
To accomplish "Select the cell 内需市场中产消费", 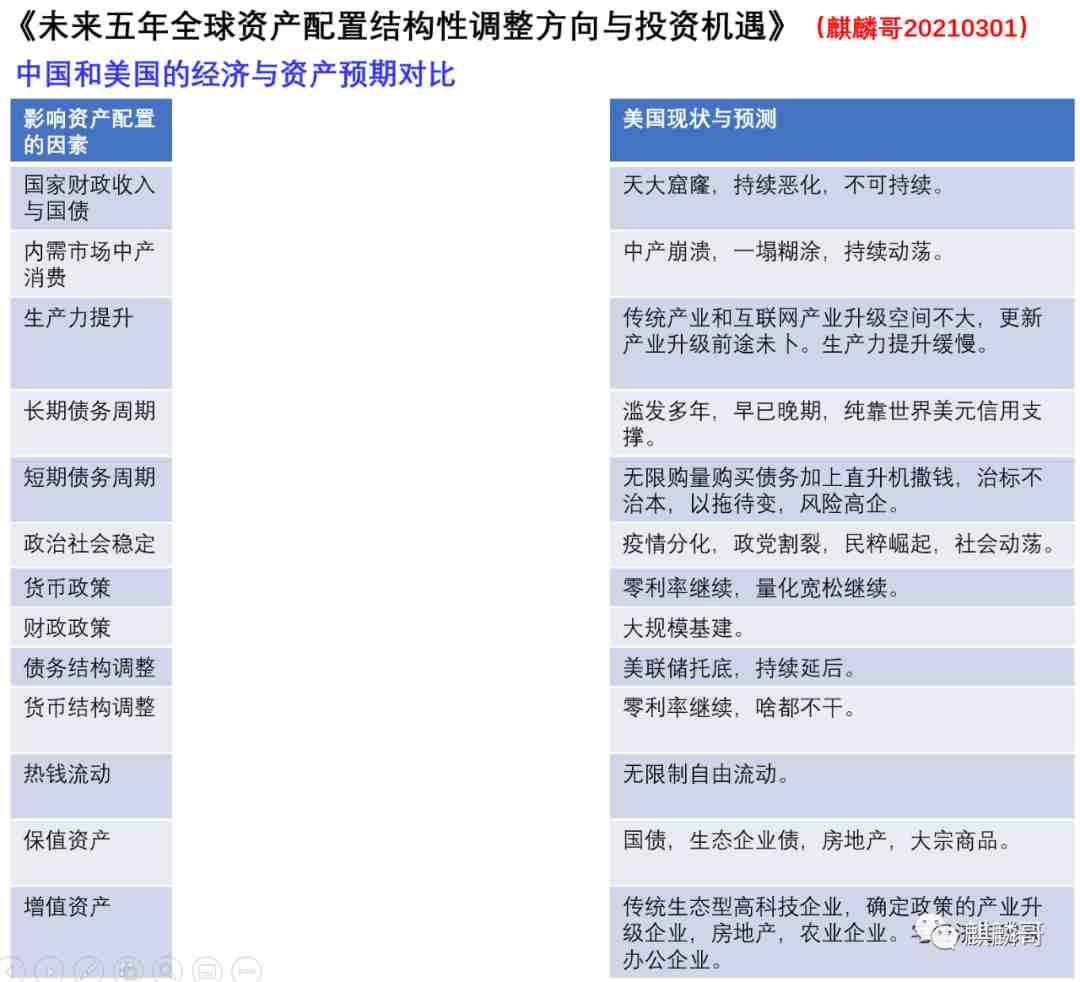I will (x=91, y=264).
